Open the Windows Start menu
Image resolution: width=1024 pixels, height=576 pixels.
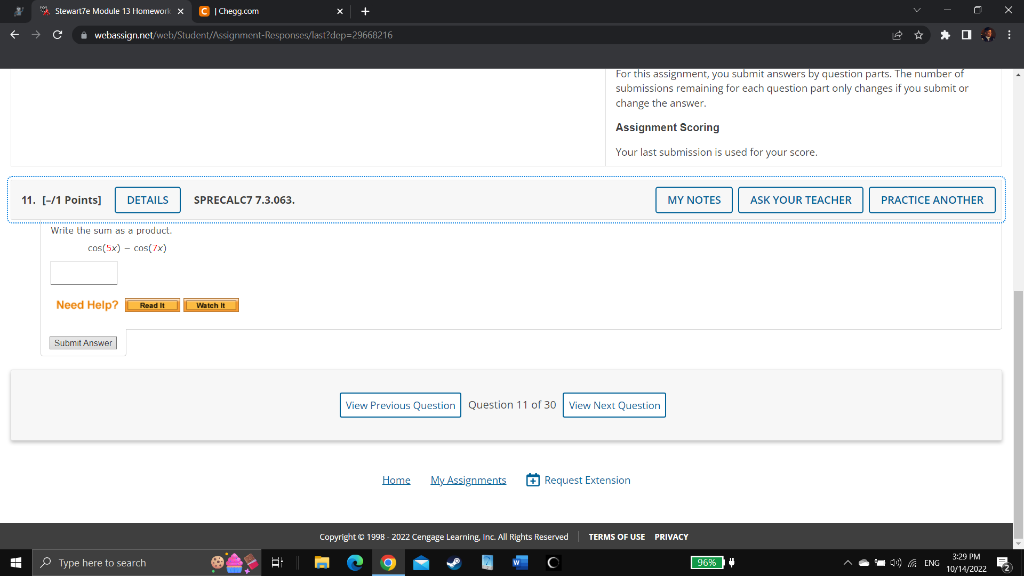(x=16, y=562)
